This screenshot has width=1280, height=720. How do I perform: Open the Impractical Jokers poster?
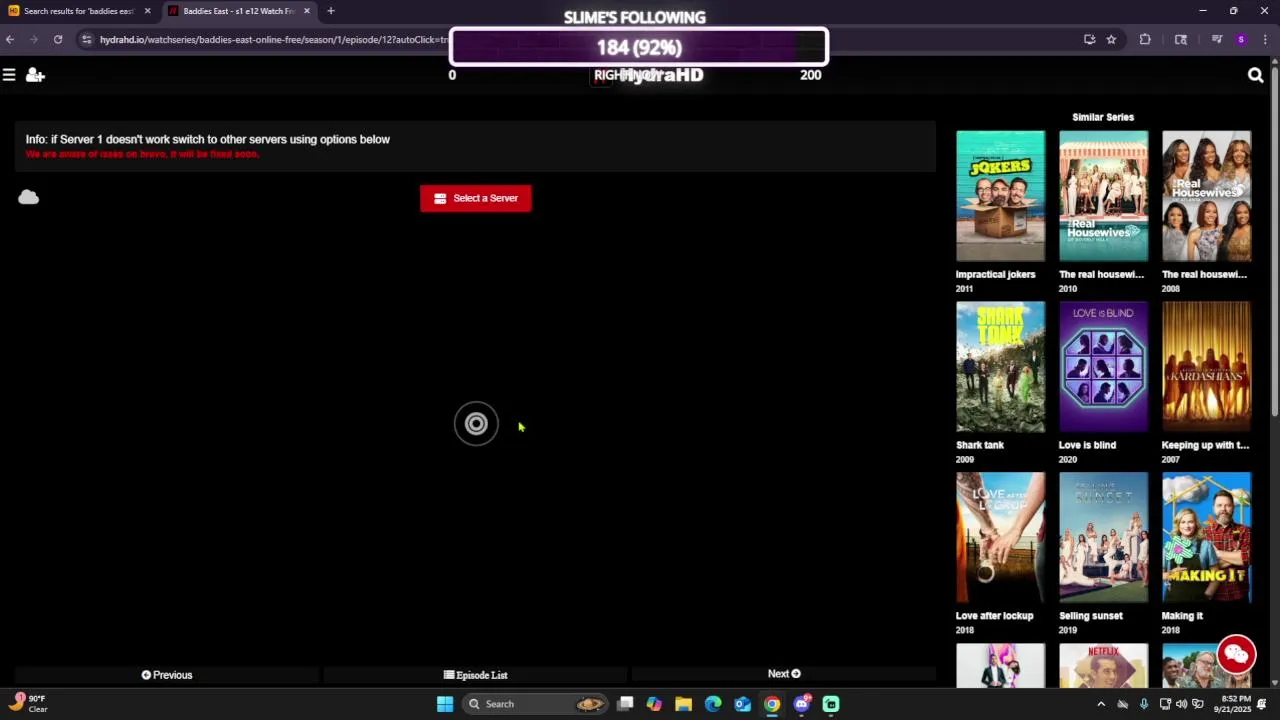(x=1000, y=196)
